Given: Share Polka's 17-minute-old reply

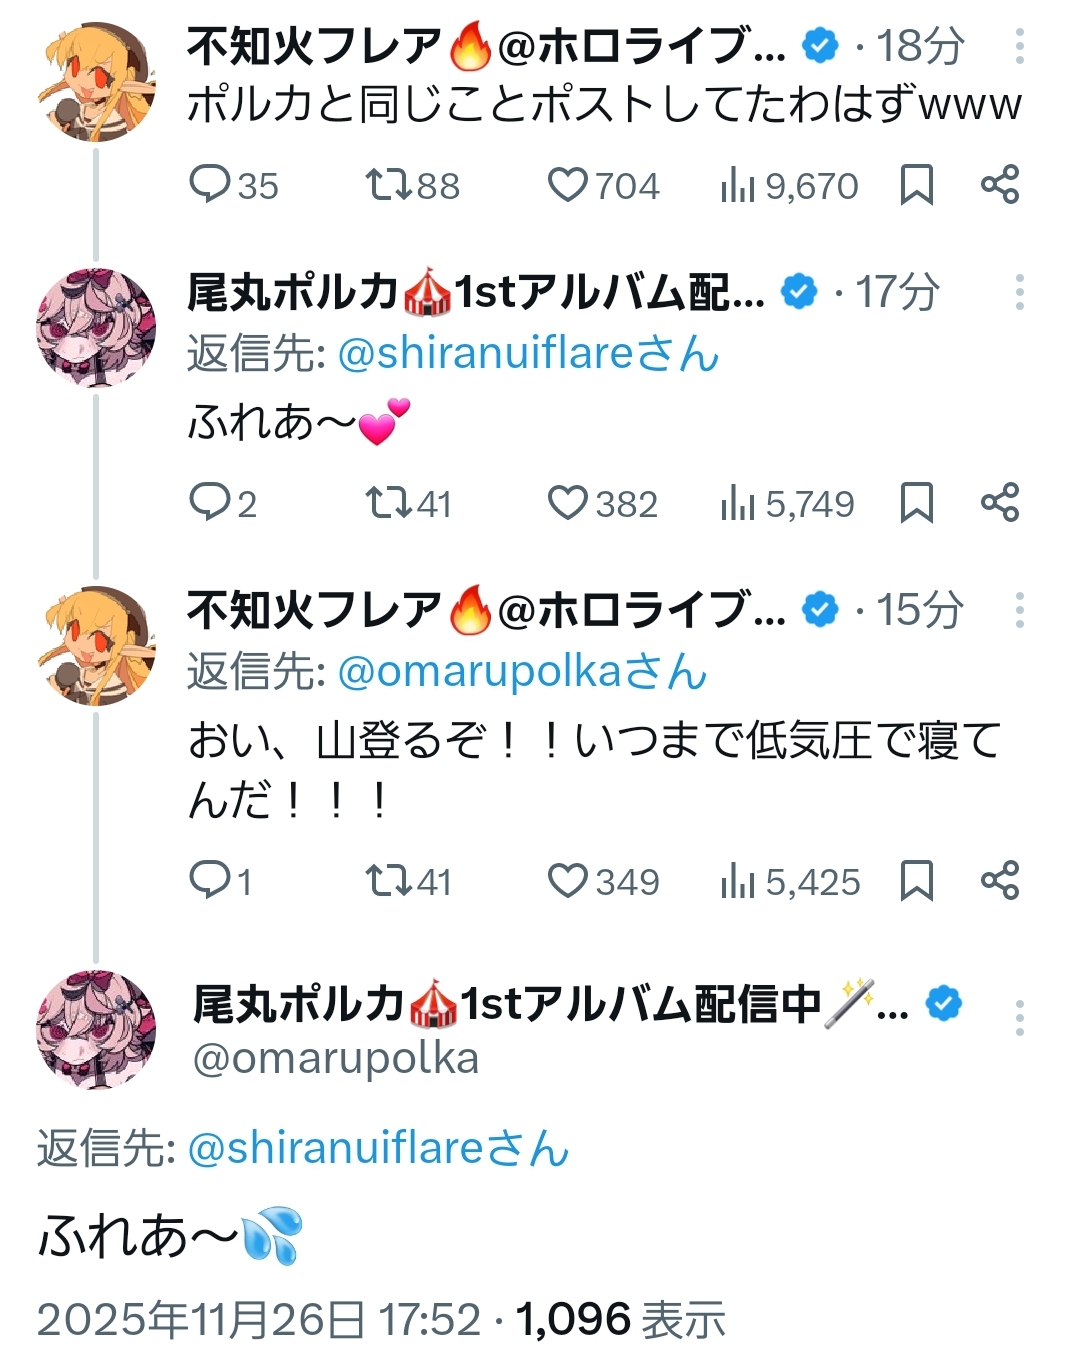Looking at the screenshot, I should point(999,503).
